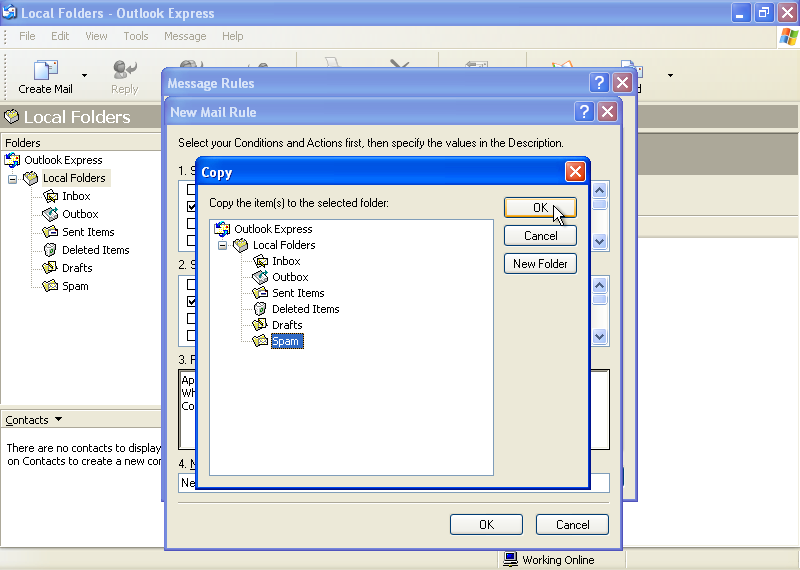Image resolution: width=800 pixels, height=570 pixels.
Task: Select Sent Items in Copy dialog tree
Action: click(x=298, y=293)
